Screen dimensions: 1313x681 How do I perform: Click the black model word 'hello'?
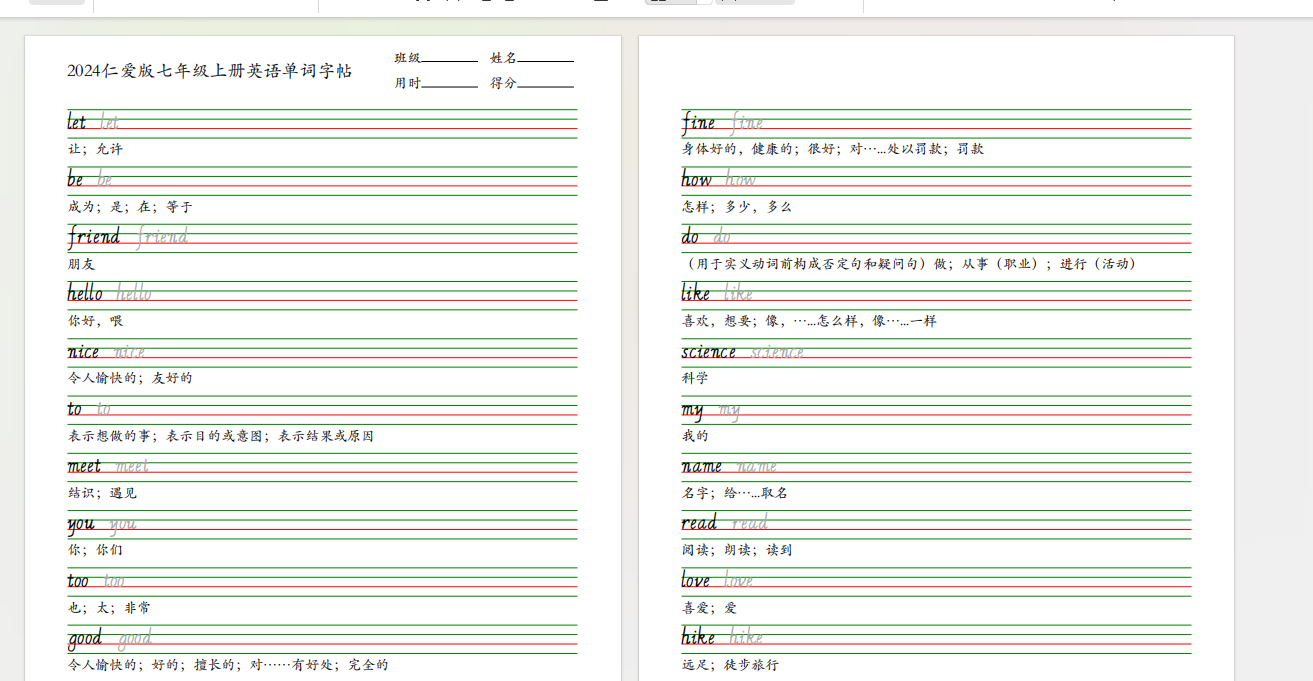(85, 293)
